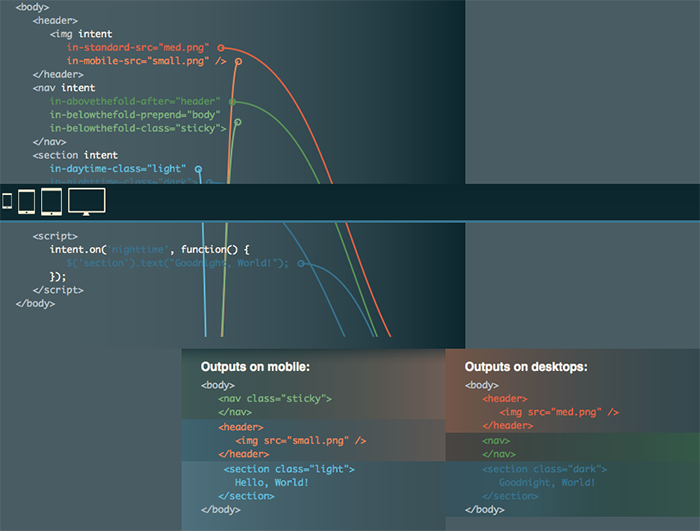Click the 'Outputs on mobile:' heading
This screenshot has height=531, width=700.
255,367
